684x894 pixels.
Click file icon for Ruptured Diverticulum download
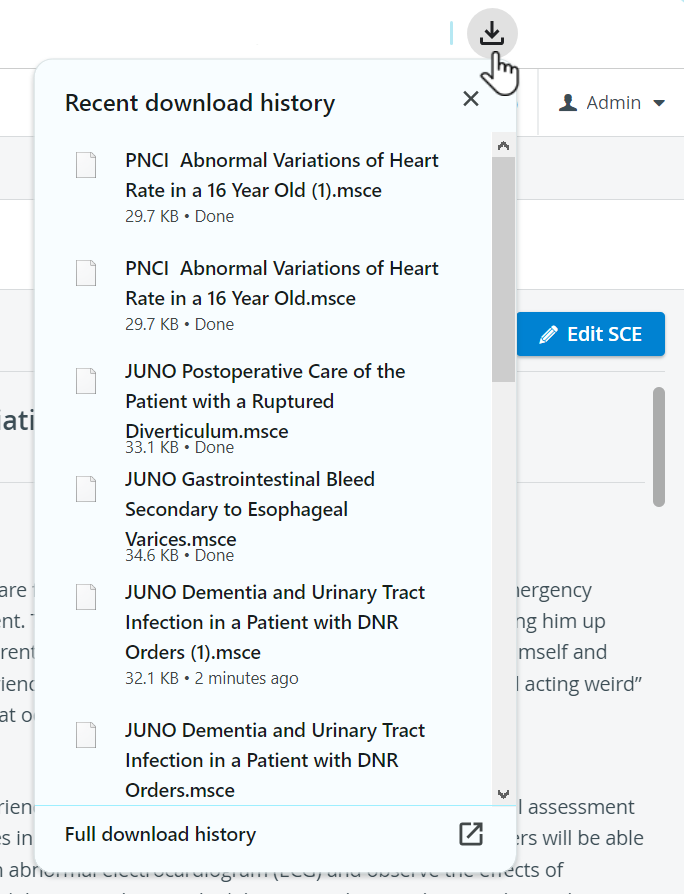tap(86, 381)
